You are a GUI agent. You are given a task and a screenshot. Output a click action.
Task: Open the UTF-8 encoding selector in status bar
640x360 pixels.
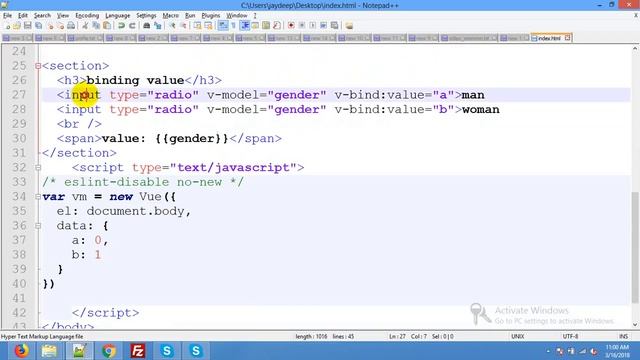click(x=570, y=336)
